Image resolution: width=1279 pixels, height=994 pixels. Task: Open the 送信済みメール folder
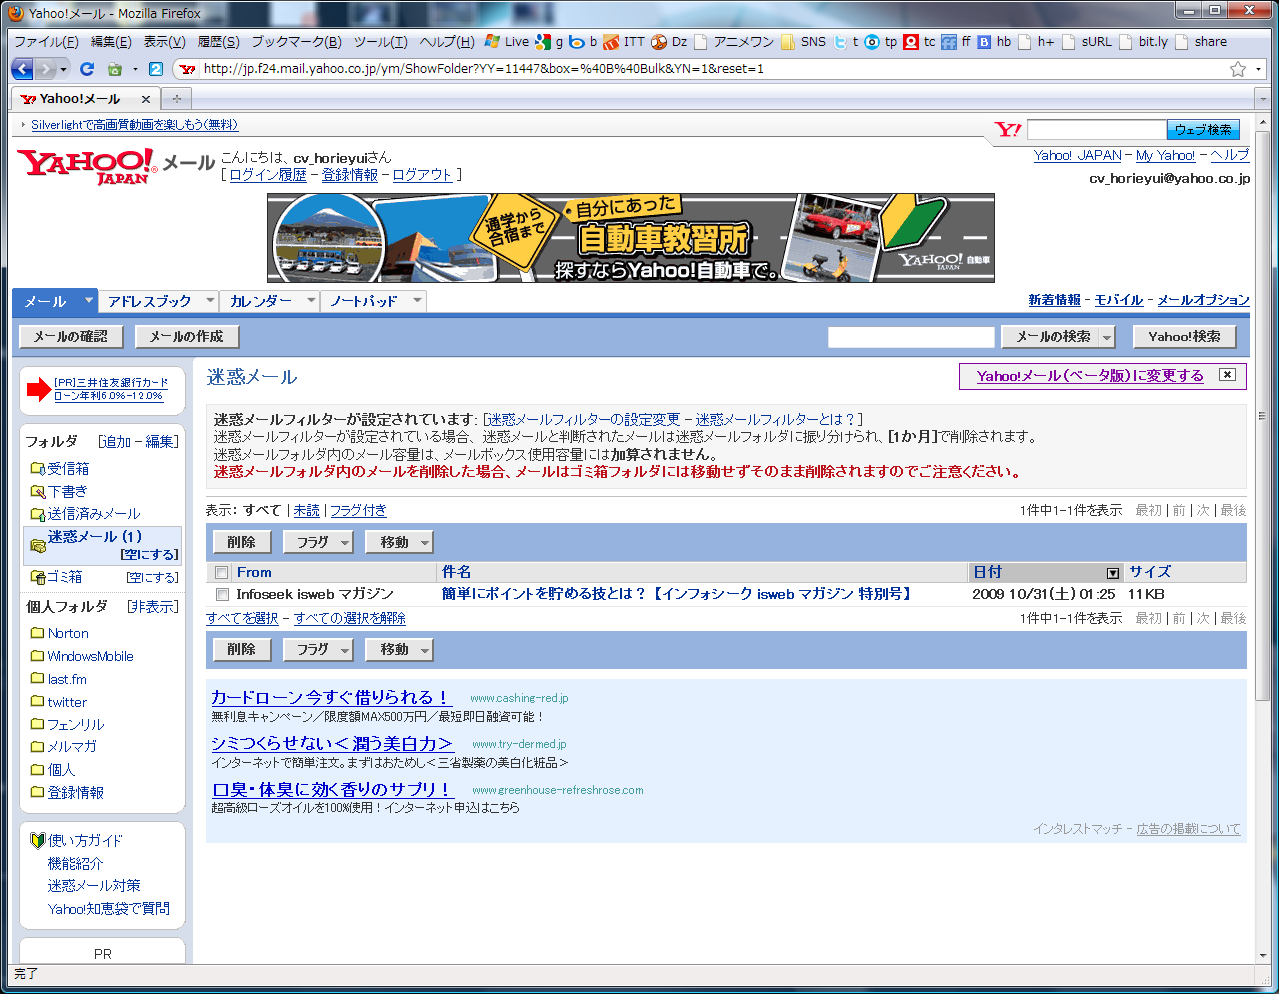(94, 514)
